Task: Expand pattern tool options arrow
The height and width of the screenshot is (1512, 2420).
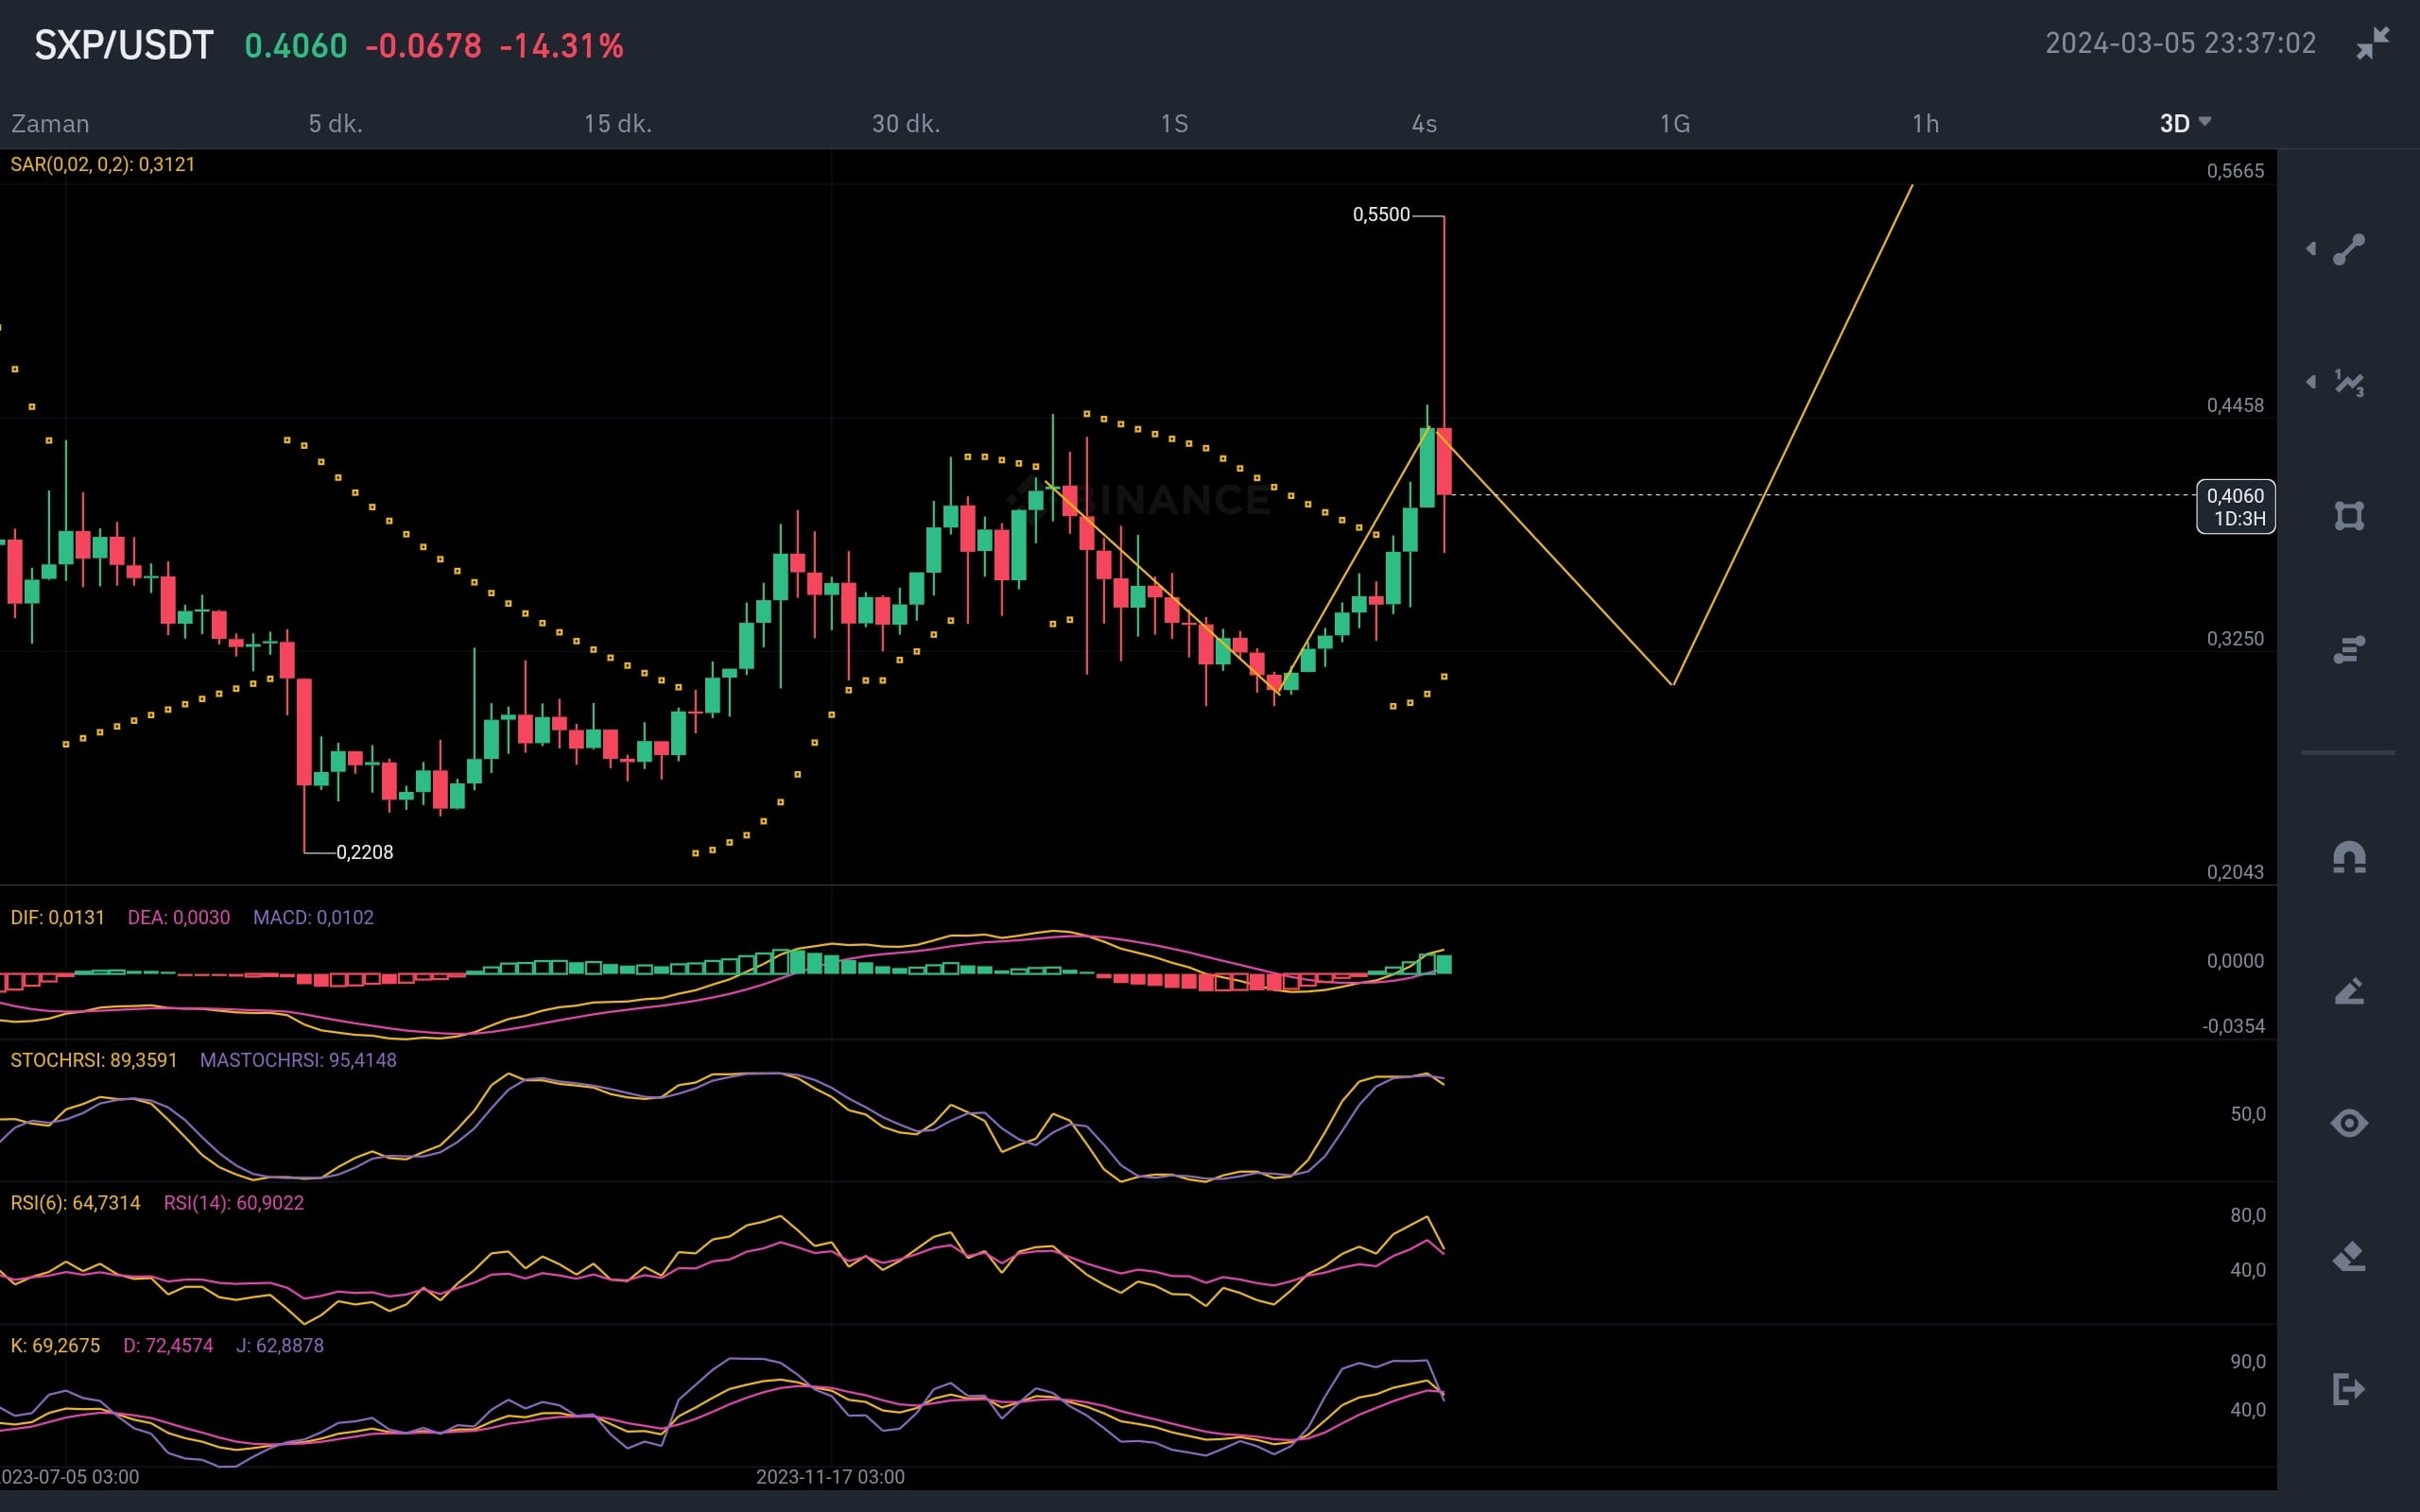Action: coord(2311,382)
